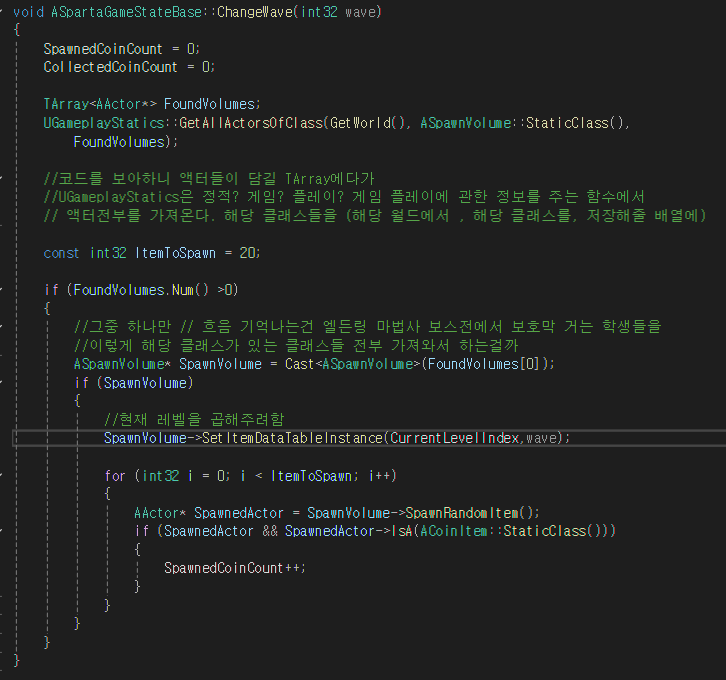This screenshot has width=726, height=680.
Task: Click the ASpartaGameStateBase class name
Action: click(x=126, y=12)
